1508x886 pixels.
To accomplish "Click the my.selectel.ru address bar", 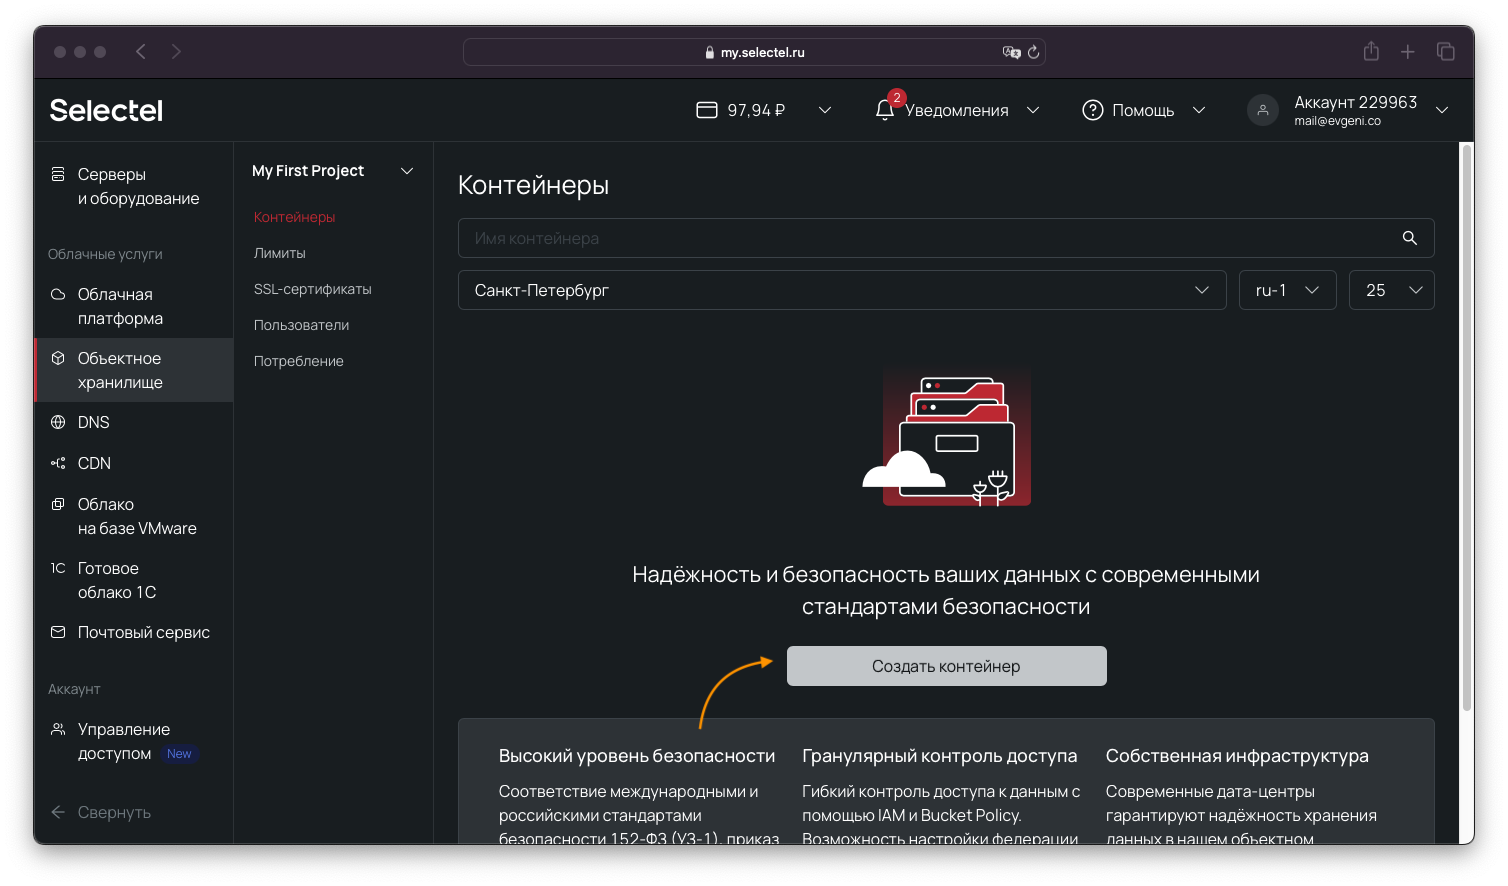I will [754, 52].
